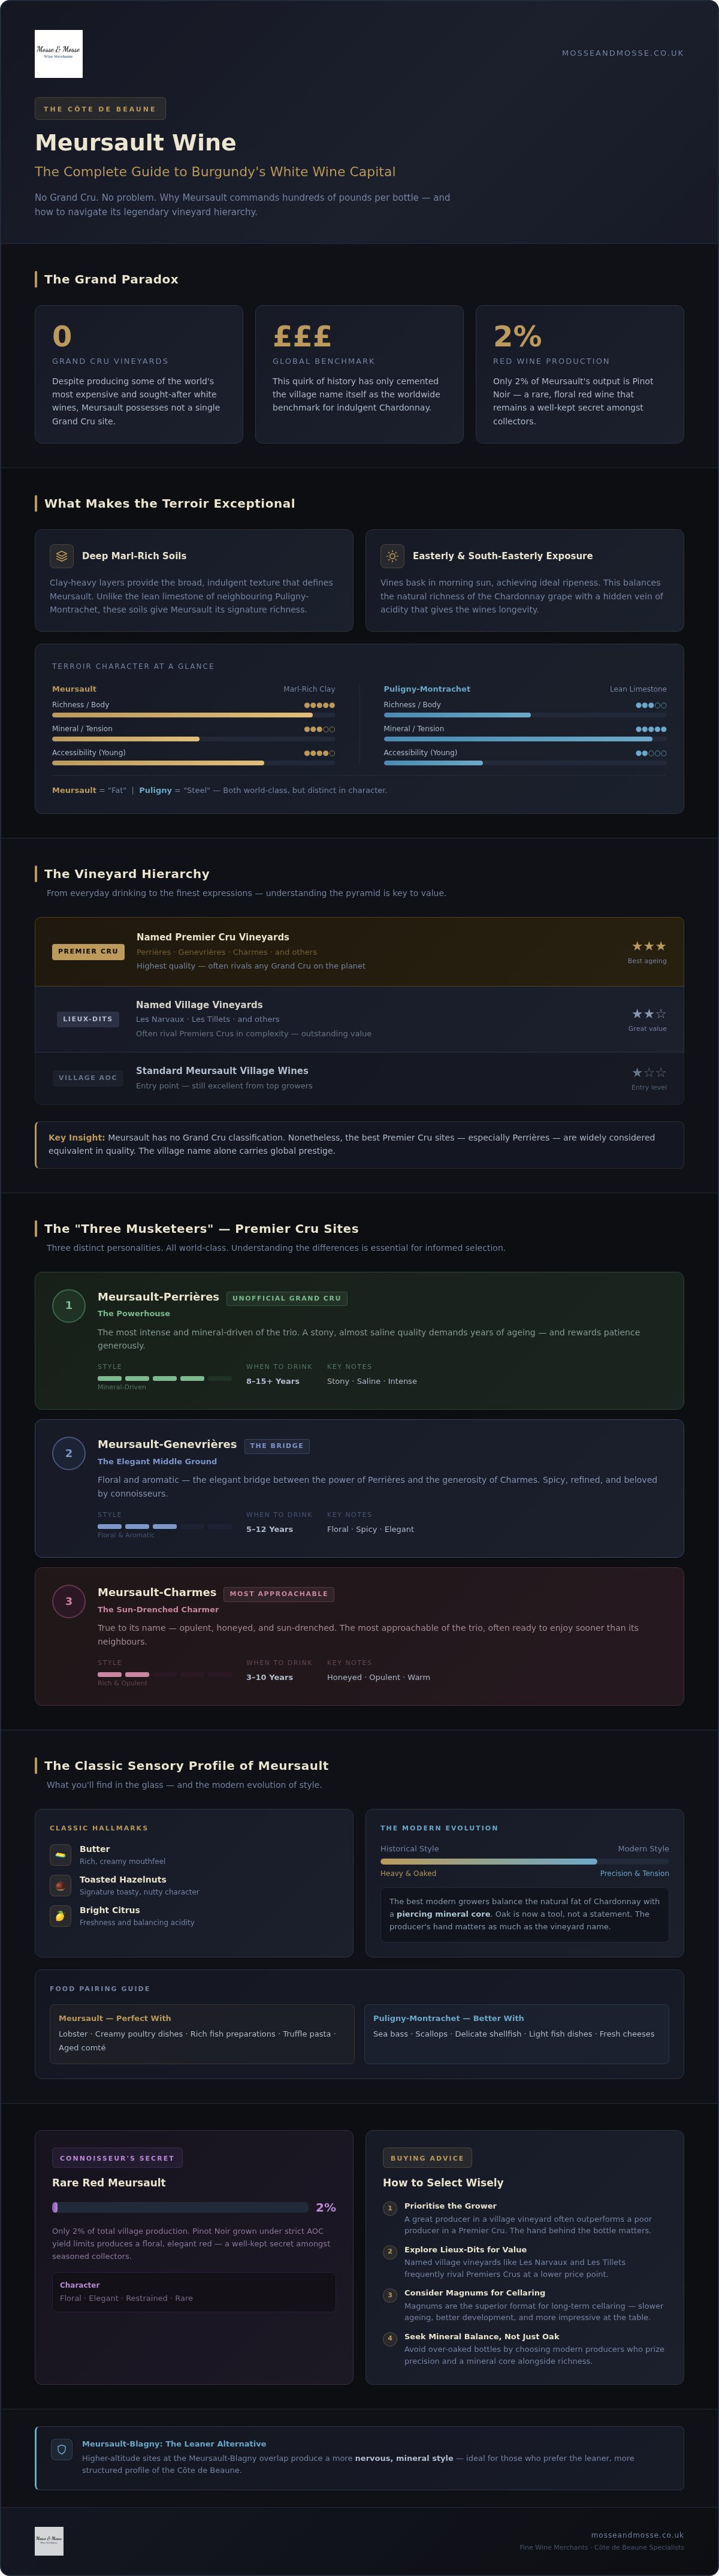719x2576 pixels.
Task: Select the VILLAGE AOC tier badge
Action: [x=88, y=1078]
